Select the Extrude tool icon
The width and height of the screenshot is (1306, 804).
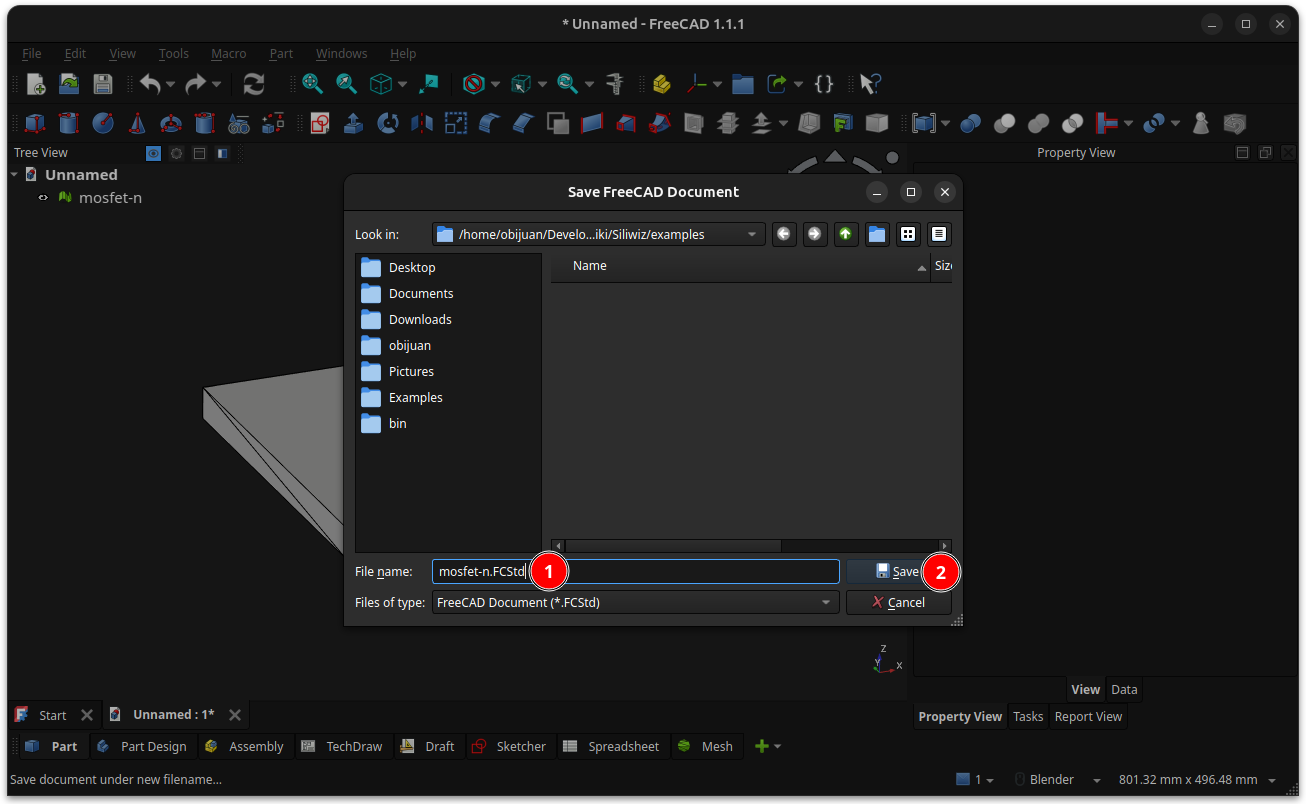click(353, 123)
